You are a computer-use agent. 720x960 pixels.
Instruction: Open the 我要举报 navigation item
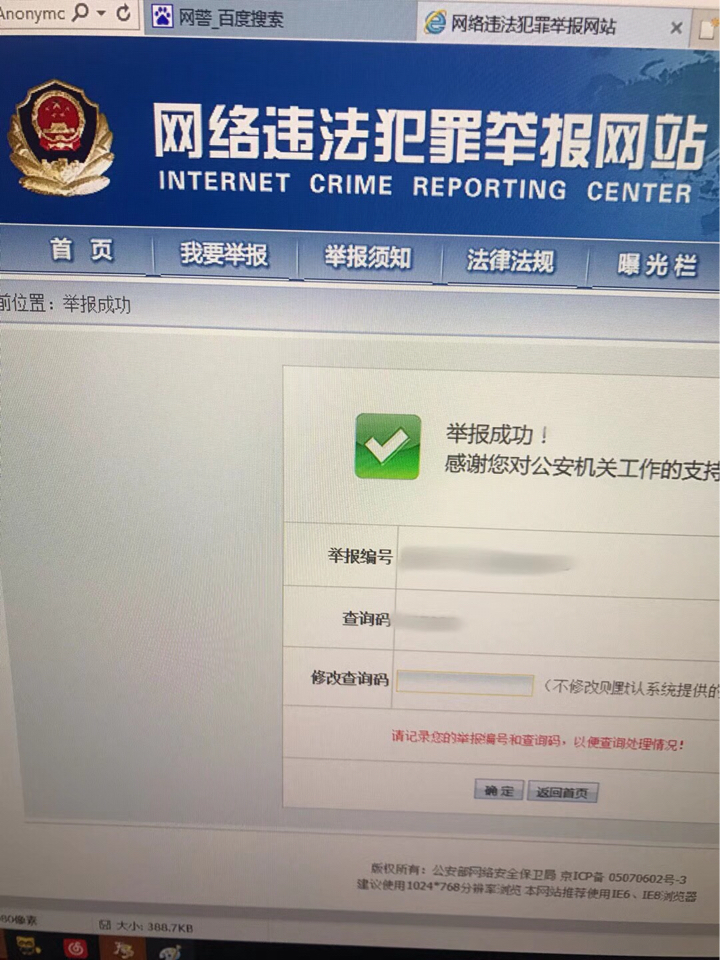(223, 255)
